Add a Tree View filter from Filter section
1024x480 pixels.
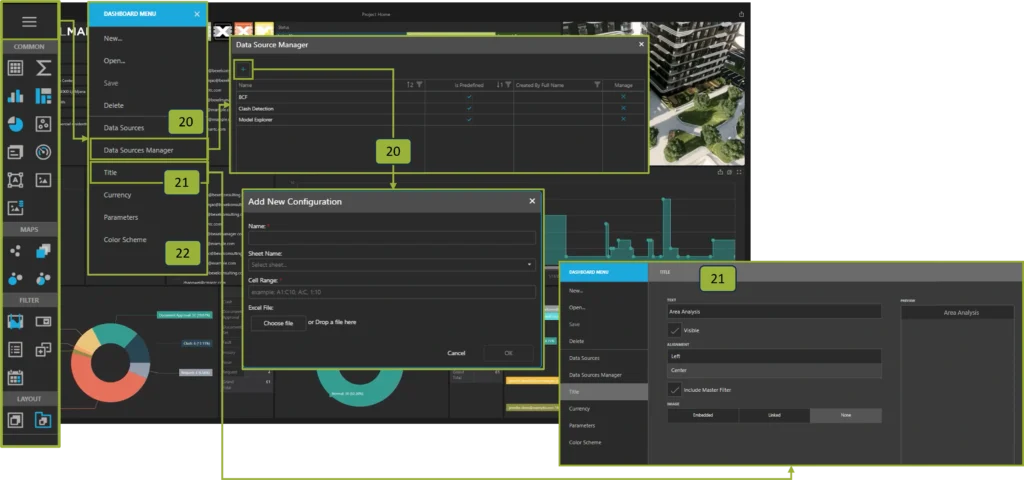[43, 349]
